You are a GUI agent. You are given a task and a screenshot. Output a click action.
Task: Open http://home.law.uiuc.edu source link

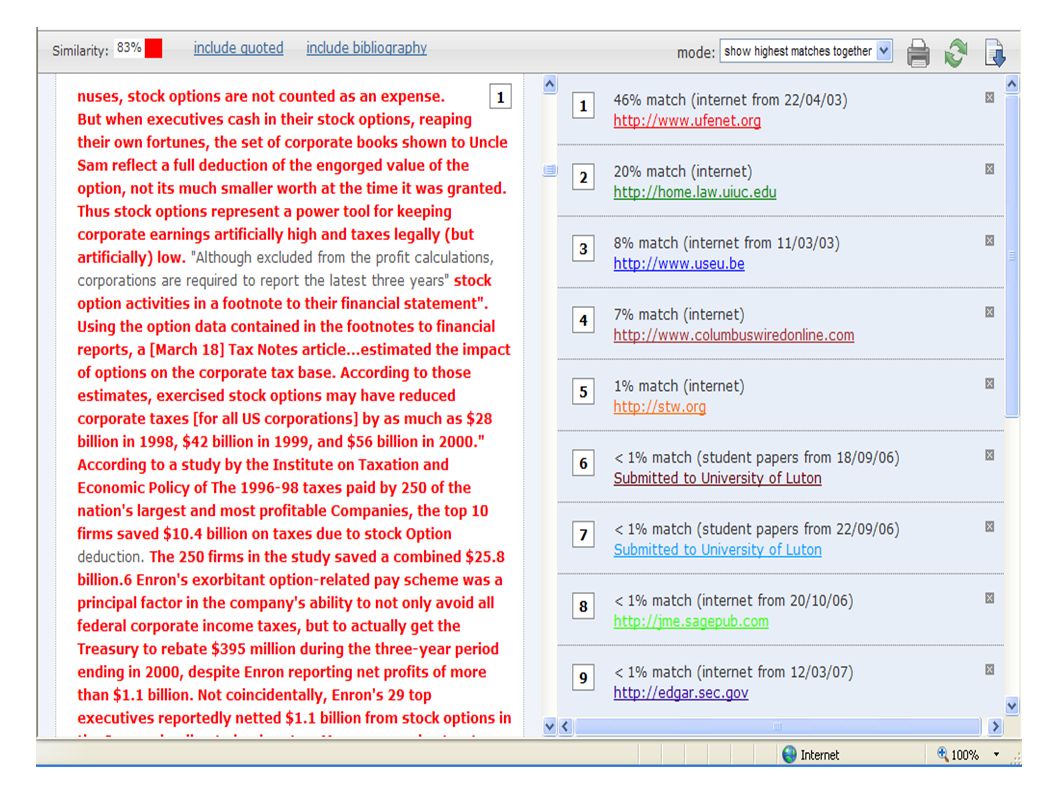point(694,192)
